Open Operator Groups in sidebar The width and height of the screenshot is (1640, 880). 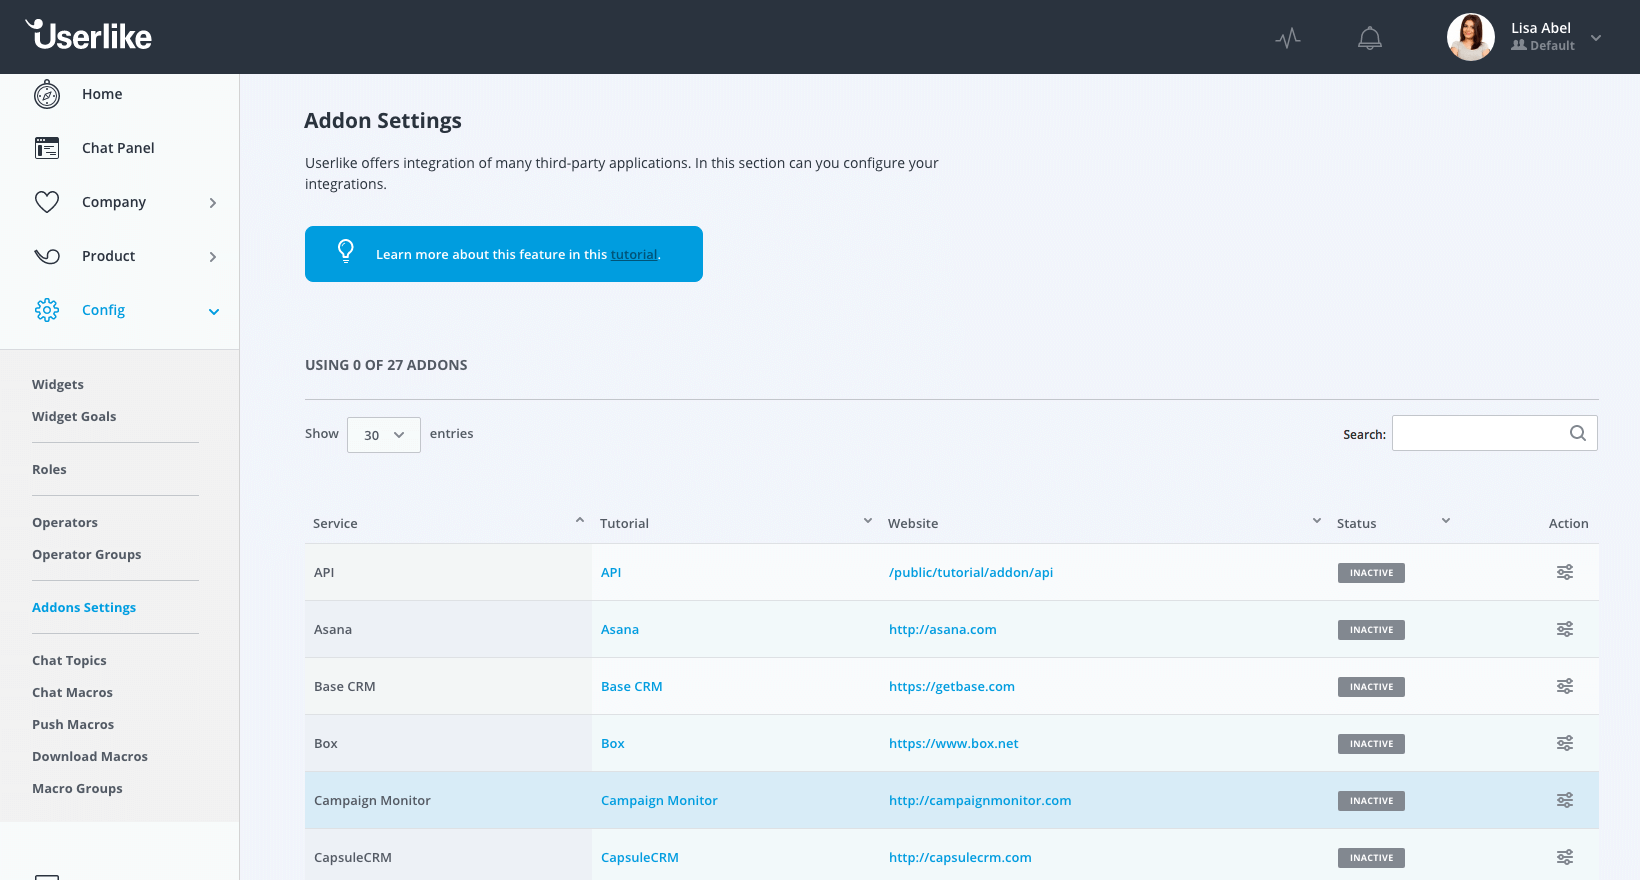[86, 554]
